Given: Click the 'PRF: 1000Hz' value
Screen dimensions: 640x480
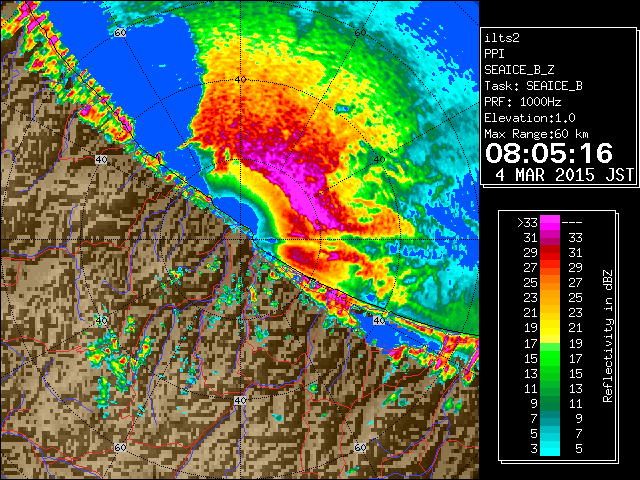Looking at the screenshot, I should pos(523,102).
